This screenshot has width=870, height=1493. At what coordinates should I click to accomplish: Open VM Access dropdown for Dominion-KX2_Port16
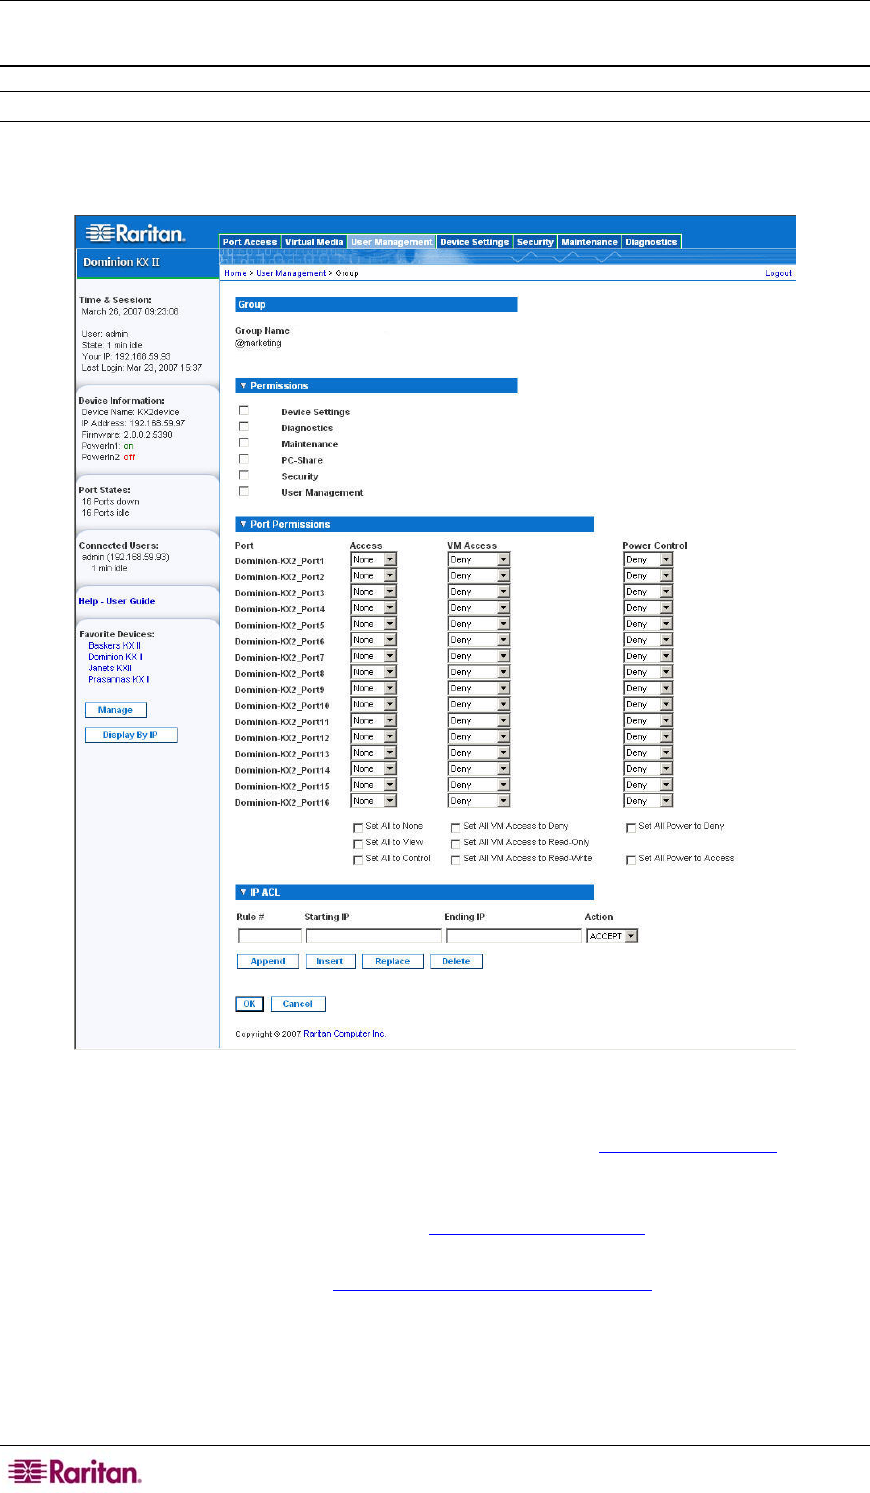pyautogui.click(x=479, y=801)
